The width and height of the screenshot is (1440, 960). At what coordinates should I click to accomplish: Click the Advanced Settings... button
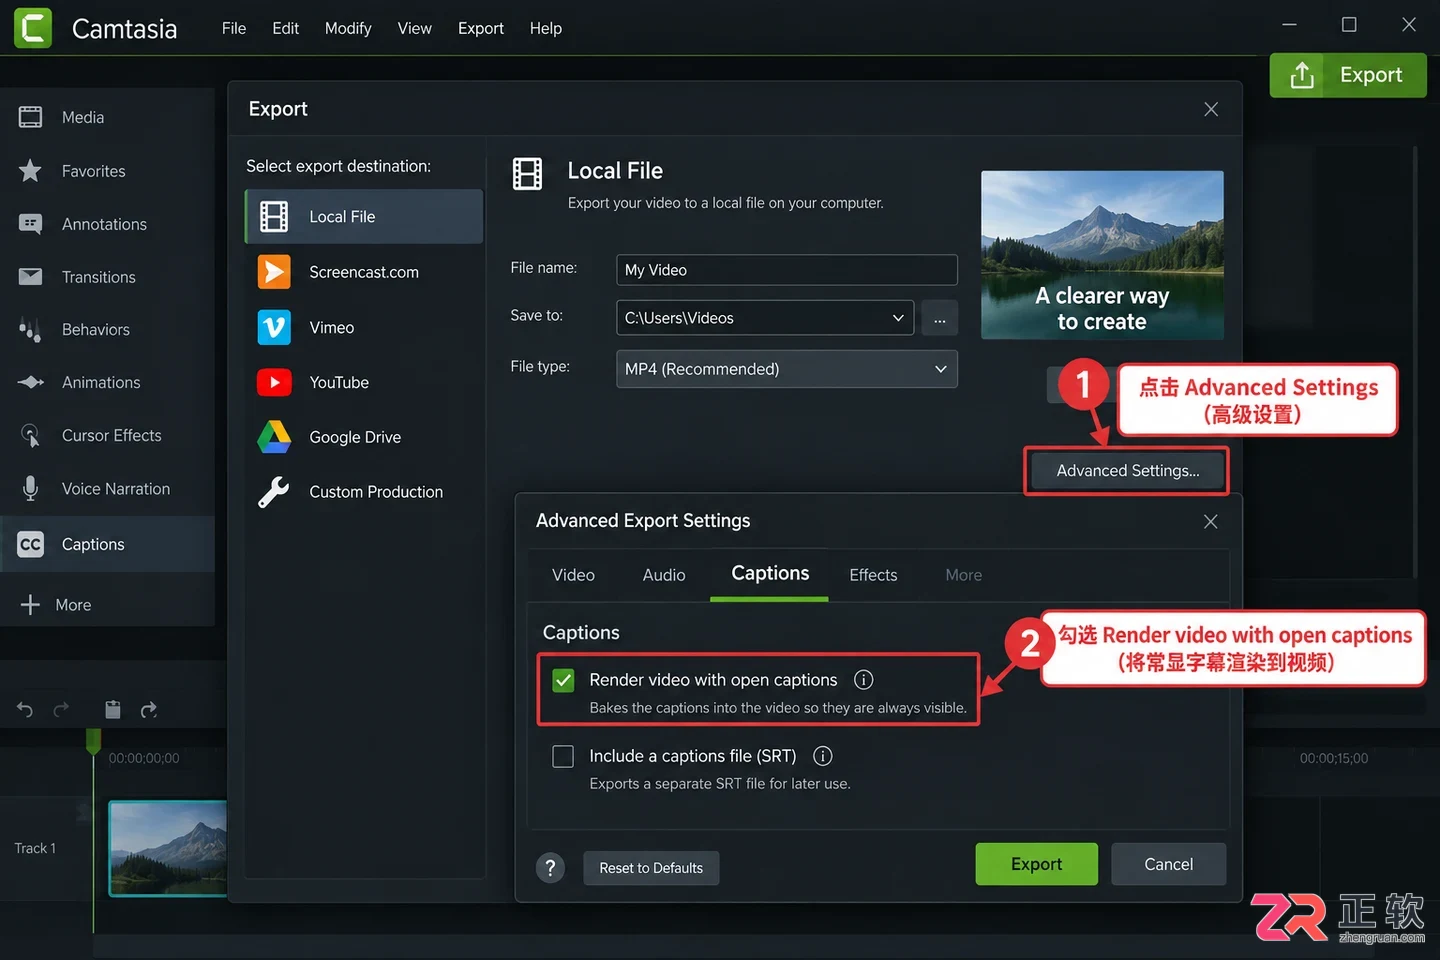1127,471
